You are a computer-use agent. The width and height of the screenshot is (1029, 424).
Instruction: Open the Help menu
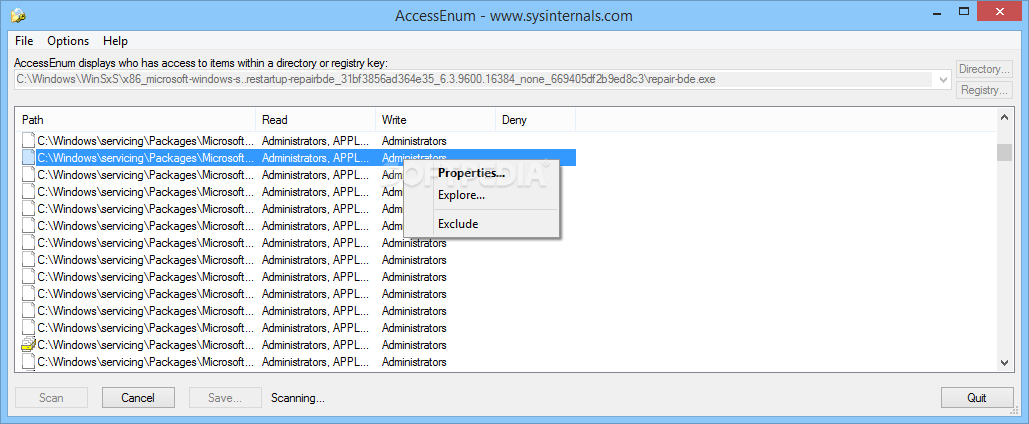[116, 41]
